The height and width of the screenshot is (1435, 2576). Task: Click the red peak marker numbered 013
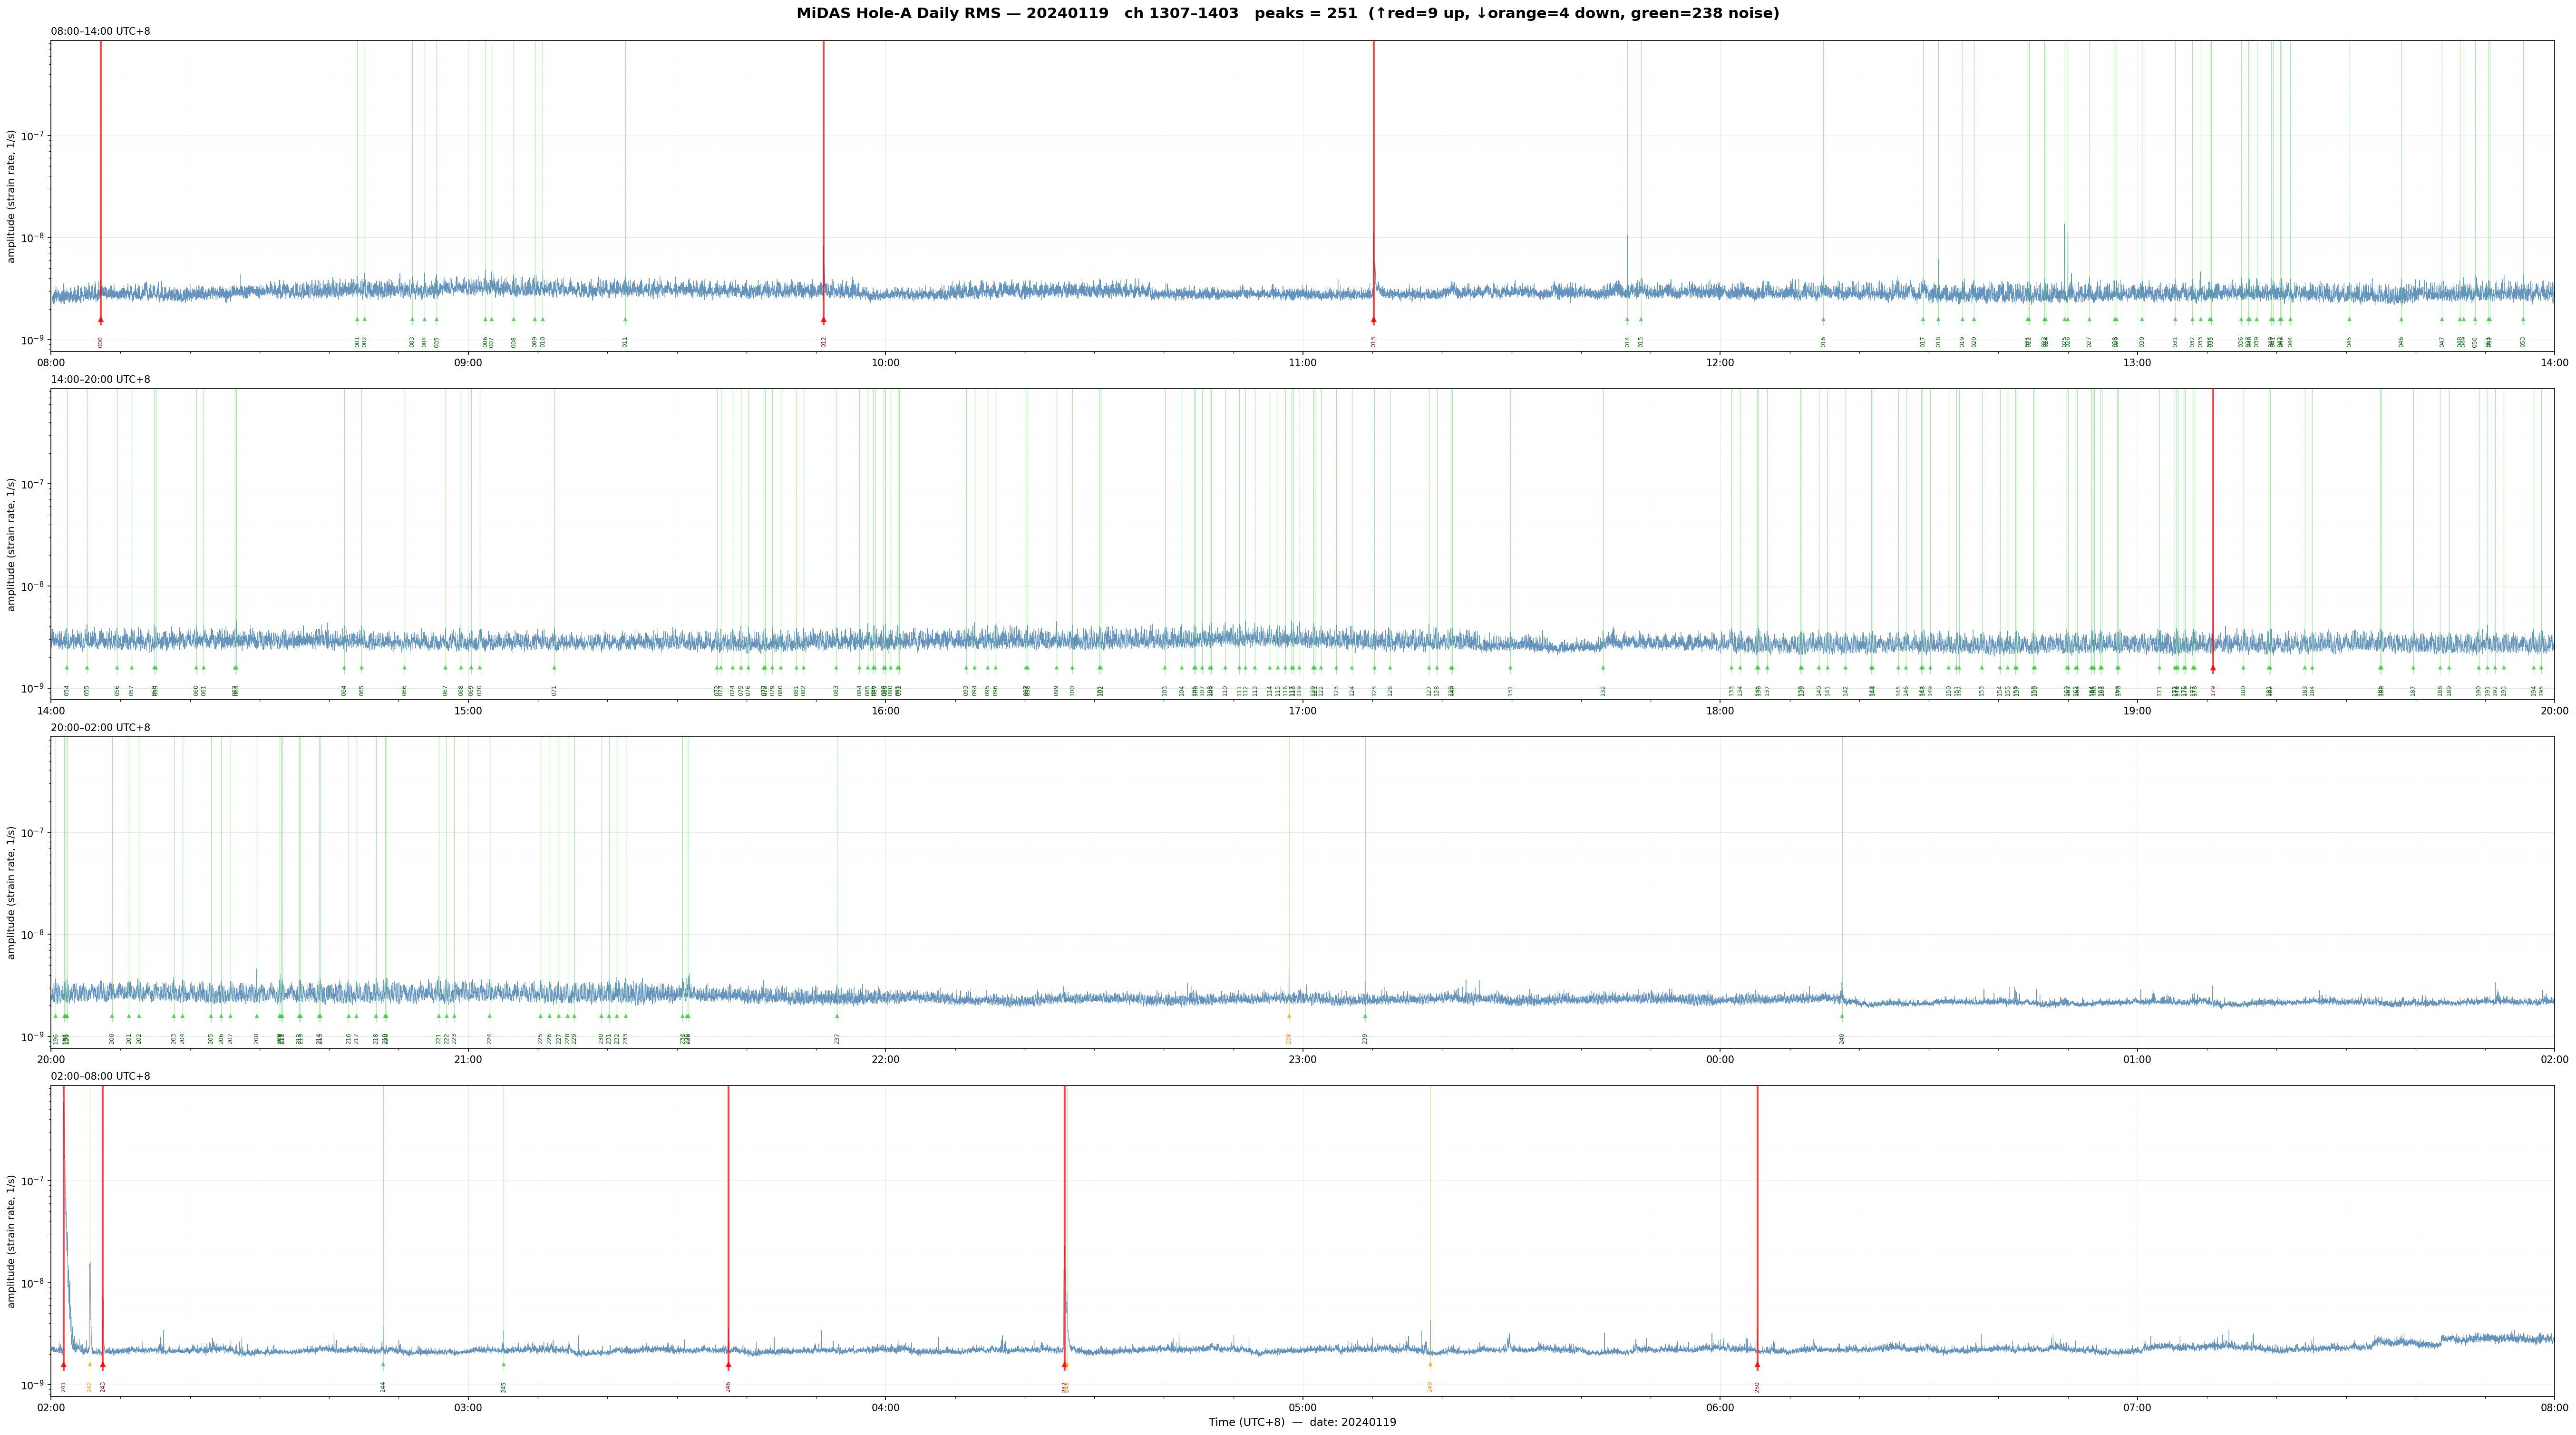pyautogui.click(x=1374, y=320)
